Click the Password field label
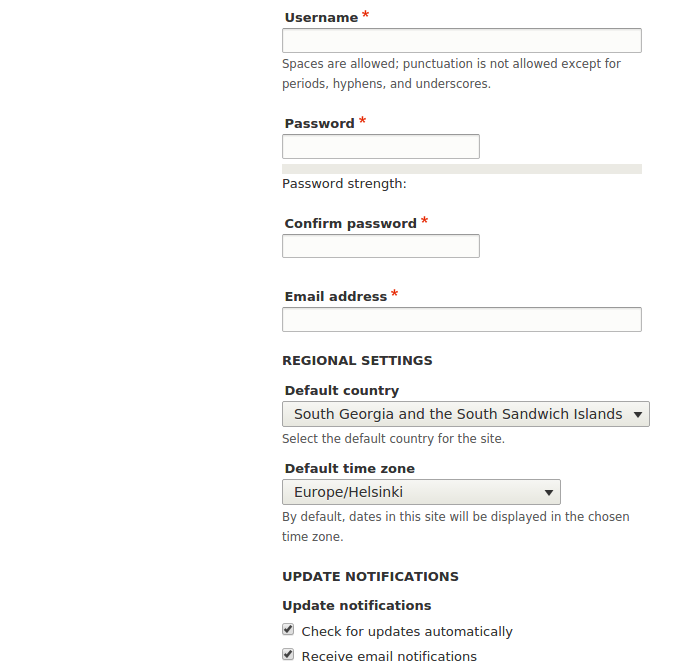The height and width of the screenshot is (661, 678). pyautogui.click(x=320, y=124)
